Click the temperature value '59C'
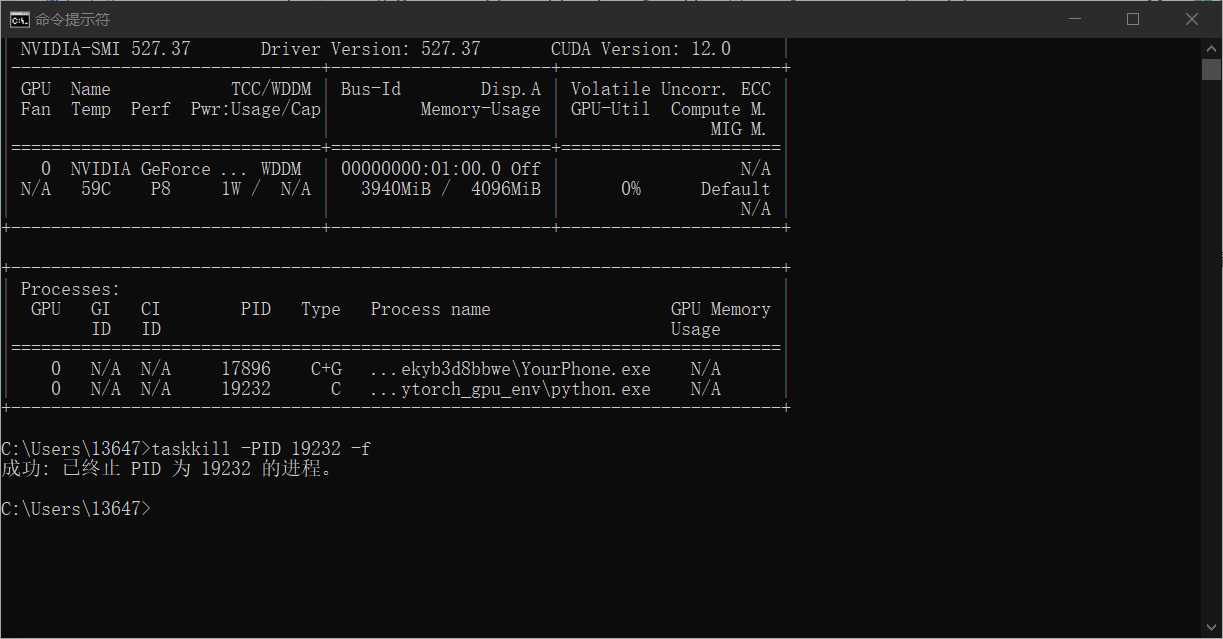Image resolution: width=1223 pixels, height=639 pixels. (96, 189)
